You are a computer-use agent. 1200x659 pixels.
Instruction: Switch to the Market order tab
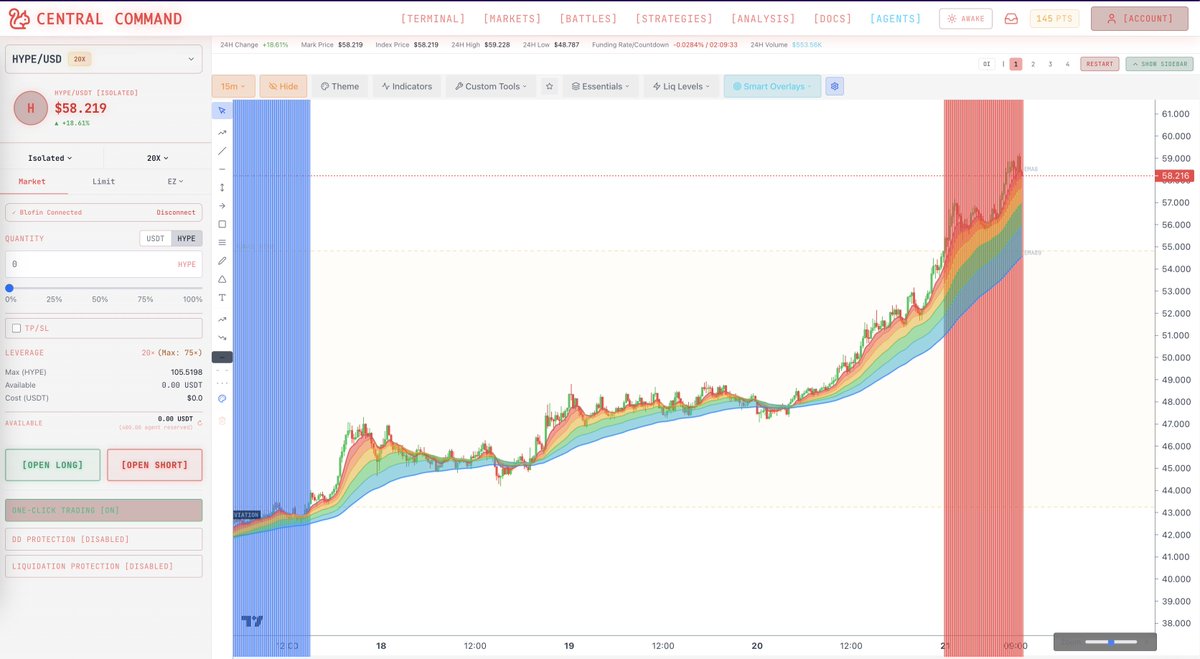tap(32, 181)
